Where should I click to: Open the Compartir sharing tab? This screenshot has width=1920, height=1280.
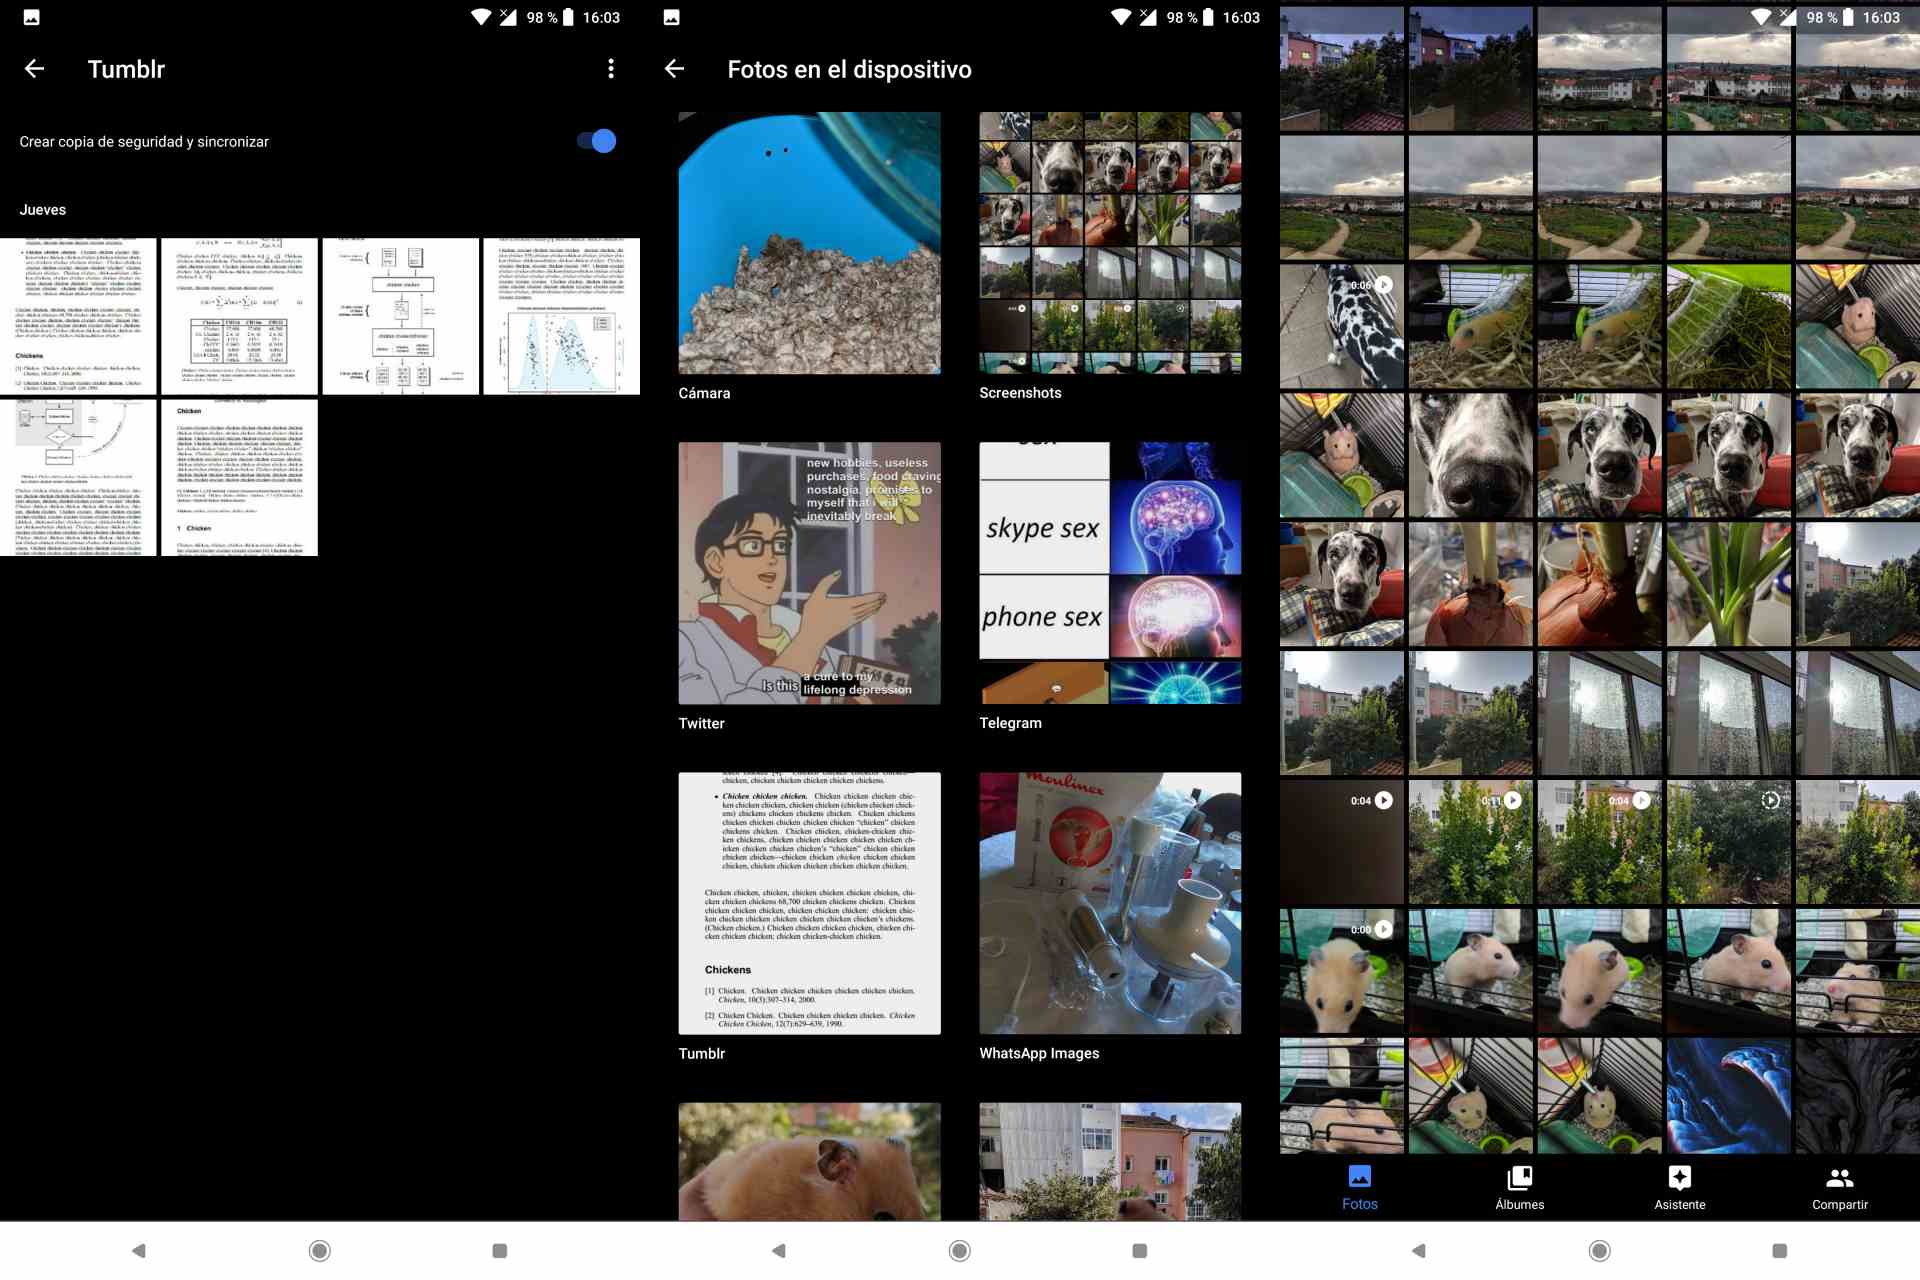point(1839,1187)
